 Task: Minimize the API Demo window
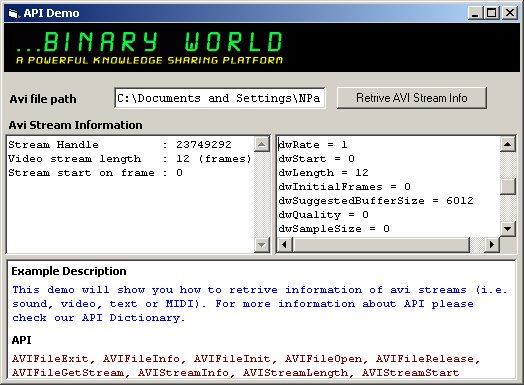475,13
